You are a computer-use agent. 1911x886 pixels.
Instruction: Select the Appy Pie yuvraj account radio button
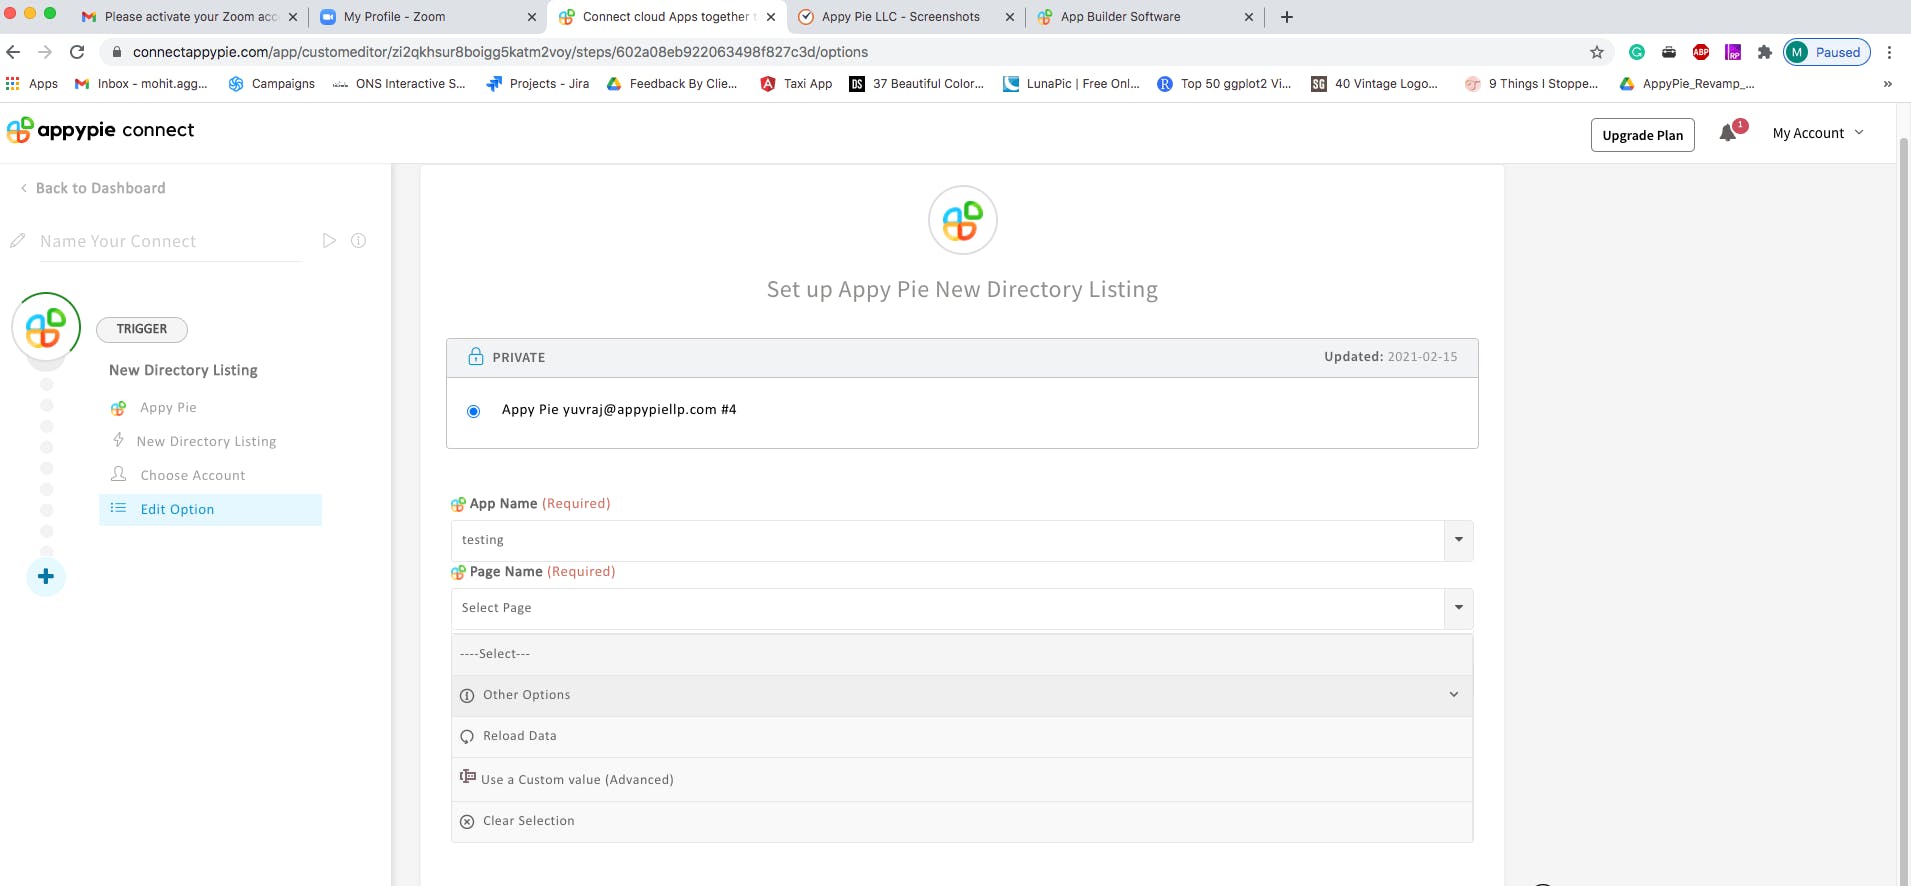pyautogui.click(x=474, y=411)
